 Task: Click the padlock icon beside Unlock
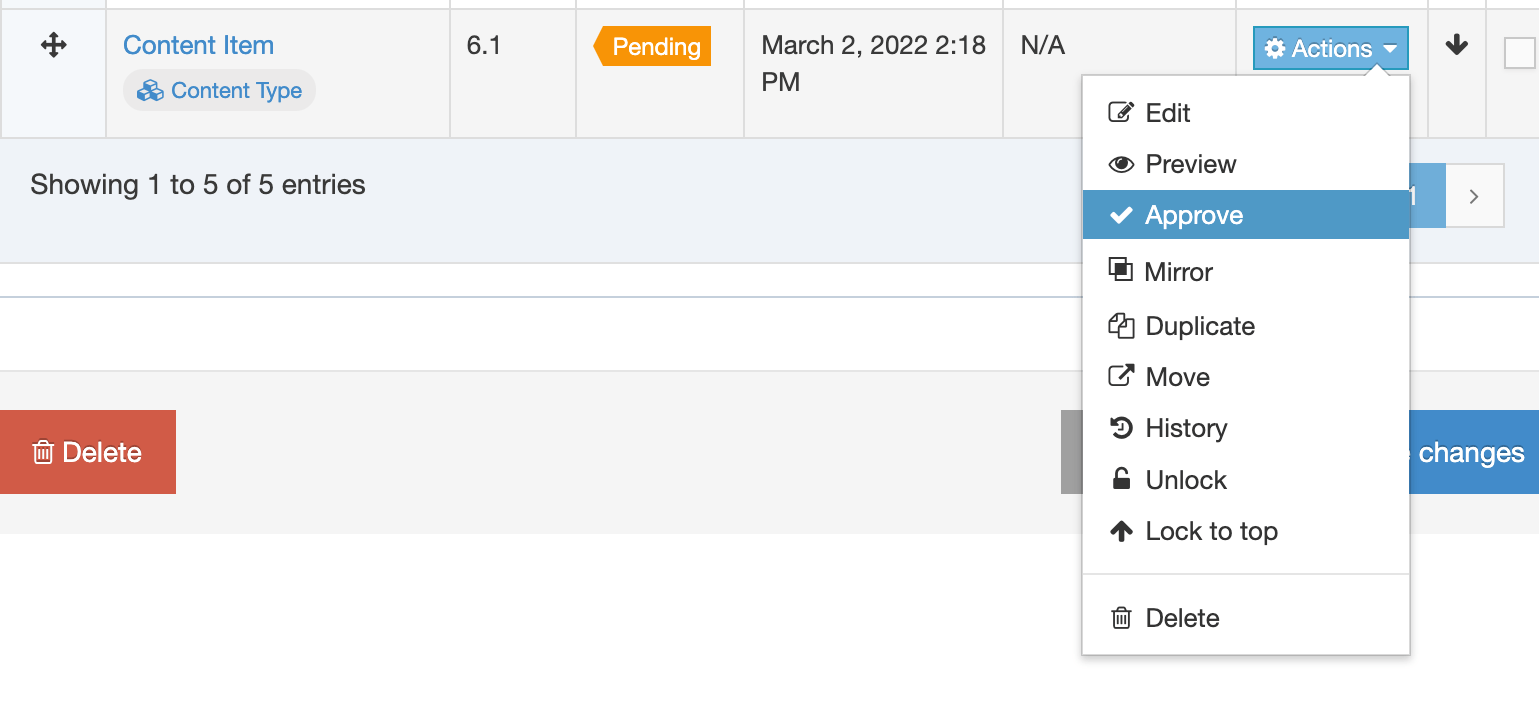coord(1122,479)
